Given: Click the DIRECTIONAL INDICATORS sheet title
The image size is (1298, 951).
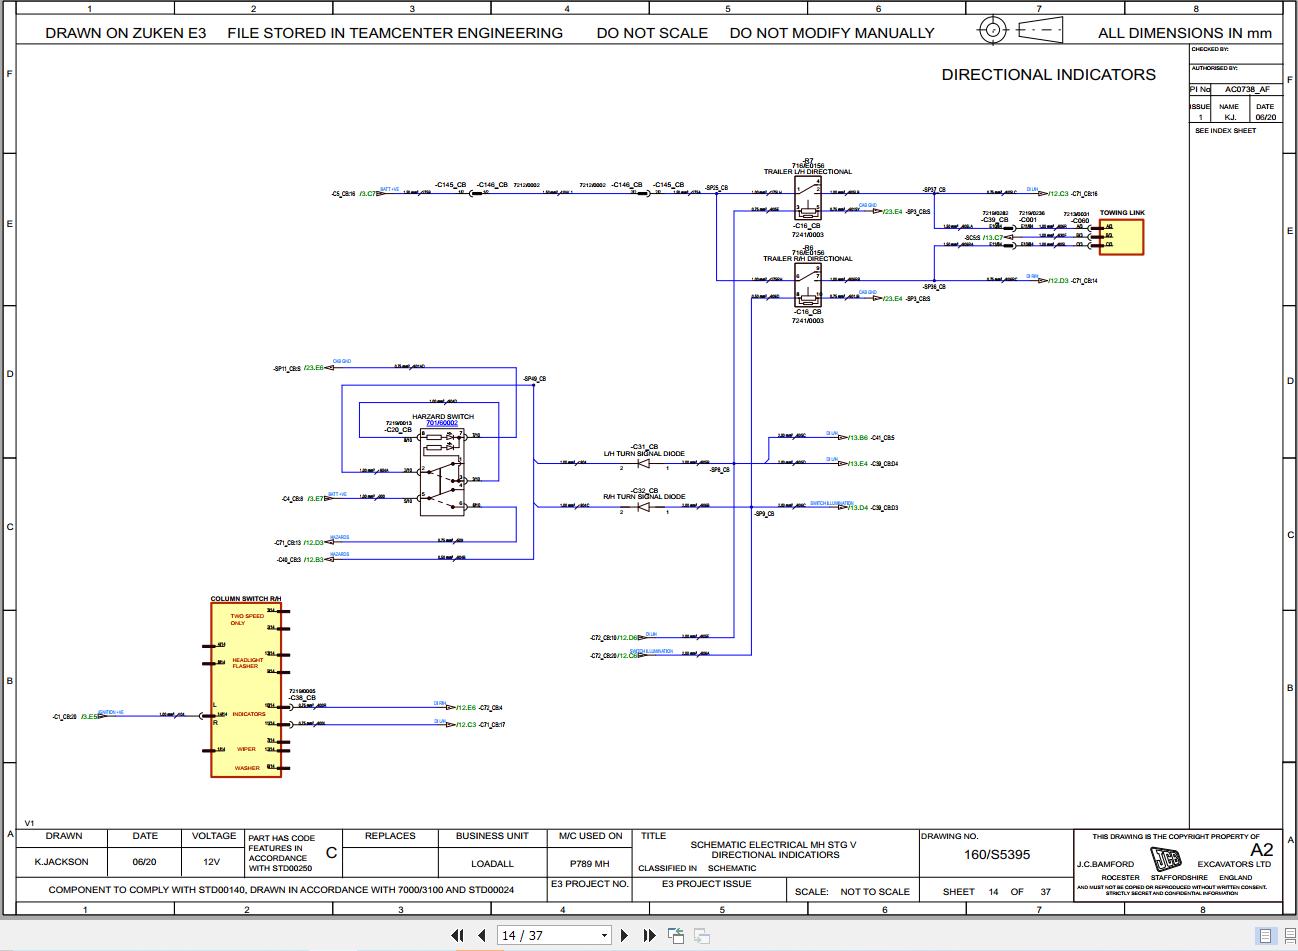Looking at the screenshot, I should (1048, 75).
